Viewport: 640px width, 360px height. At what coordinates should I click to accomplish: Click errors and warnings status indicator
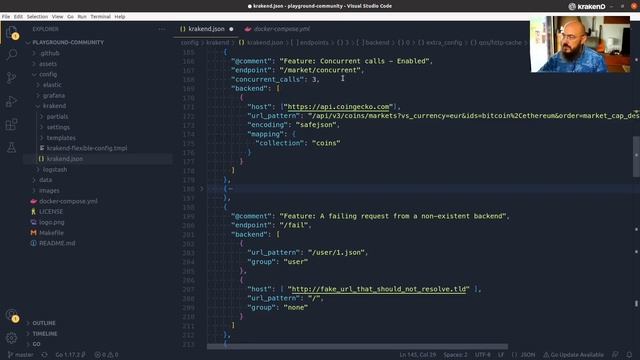(106, 355)
